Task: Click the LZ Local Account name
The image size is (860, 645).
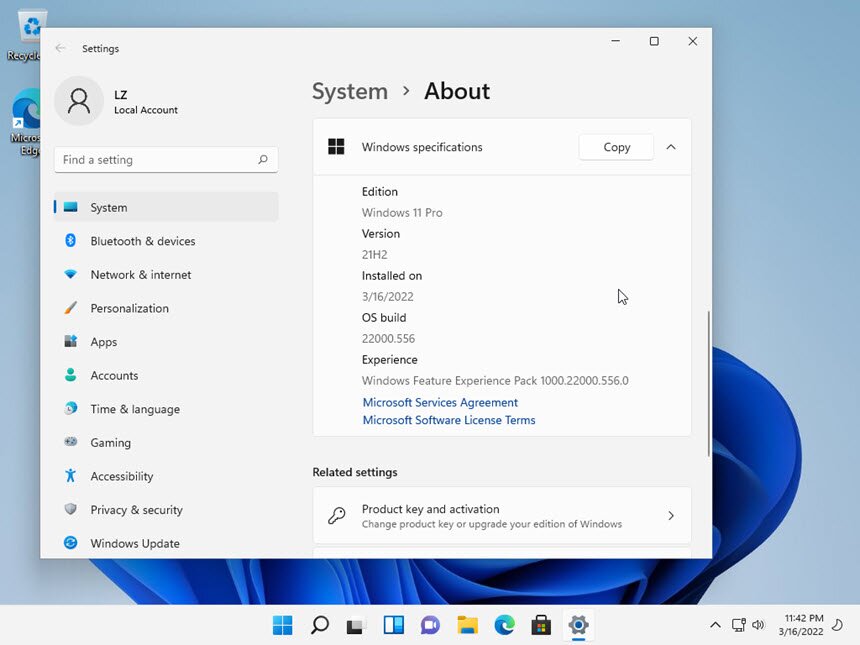Action: pyautogui.click(x=146, y=102)
